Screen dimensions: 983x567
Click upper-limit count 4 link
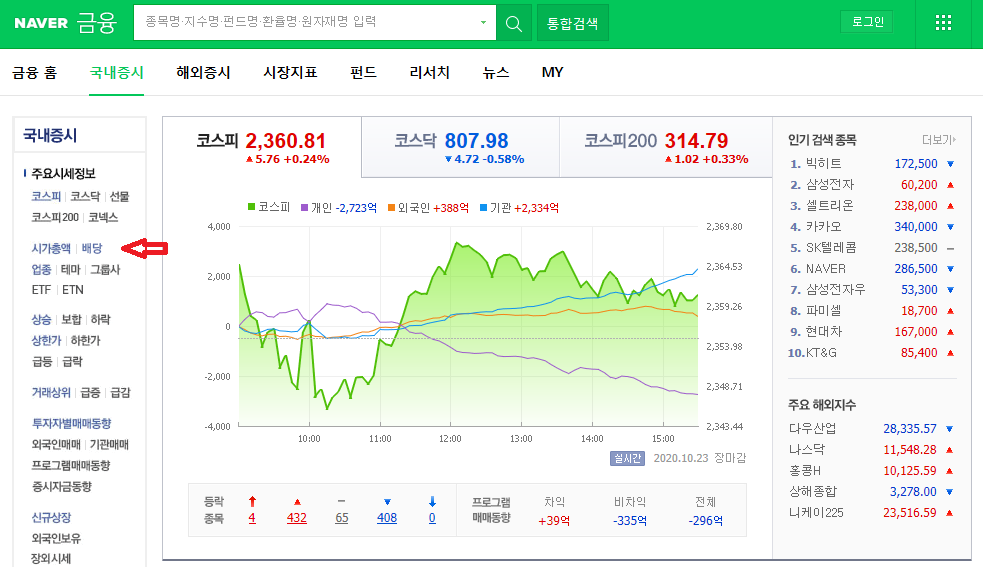point(252,518)
